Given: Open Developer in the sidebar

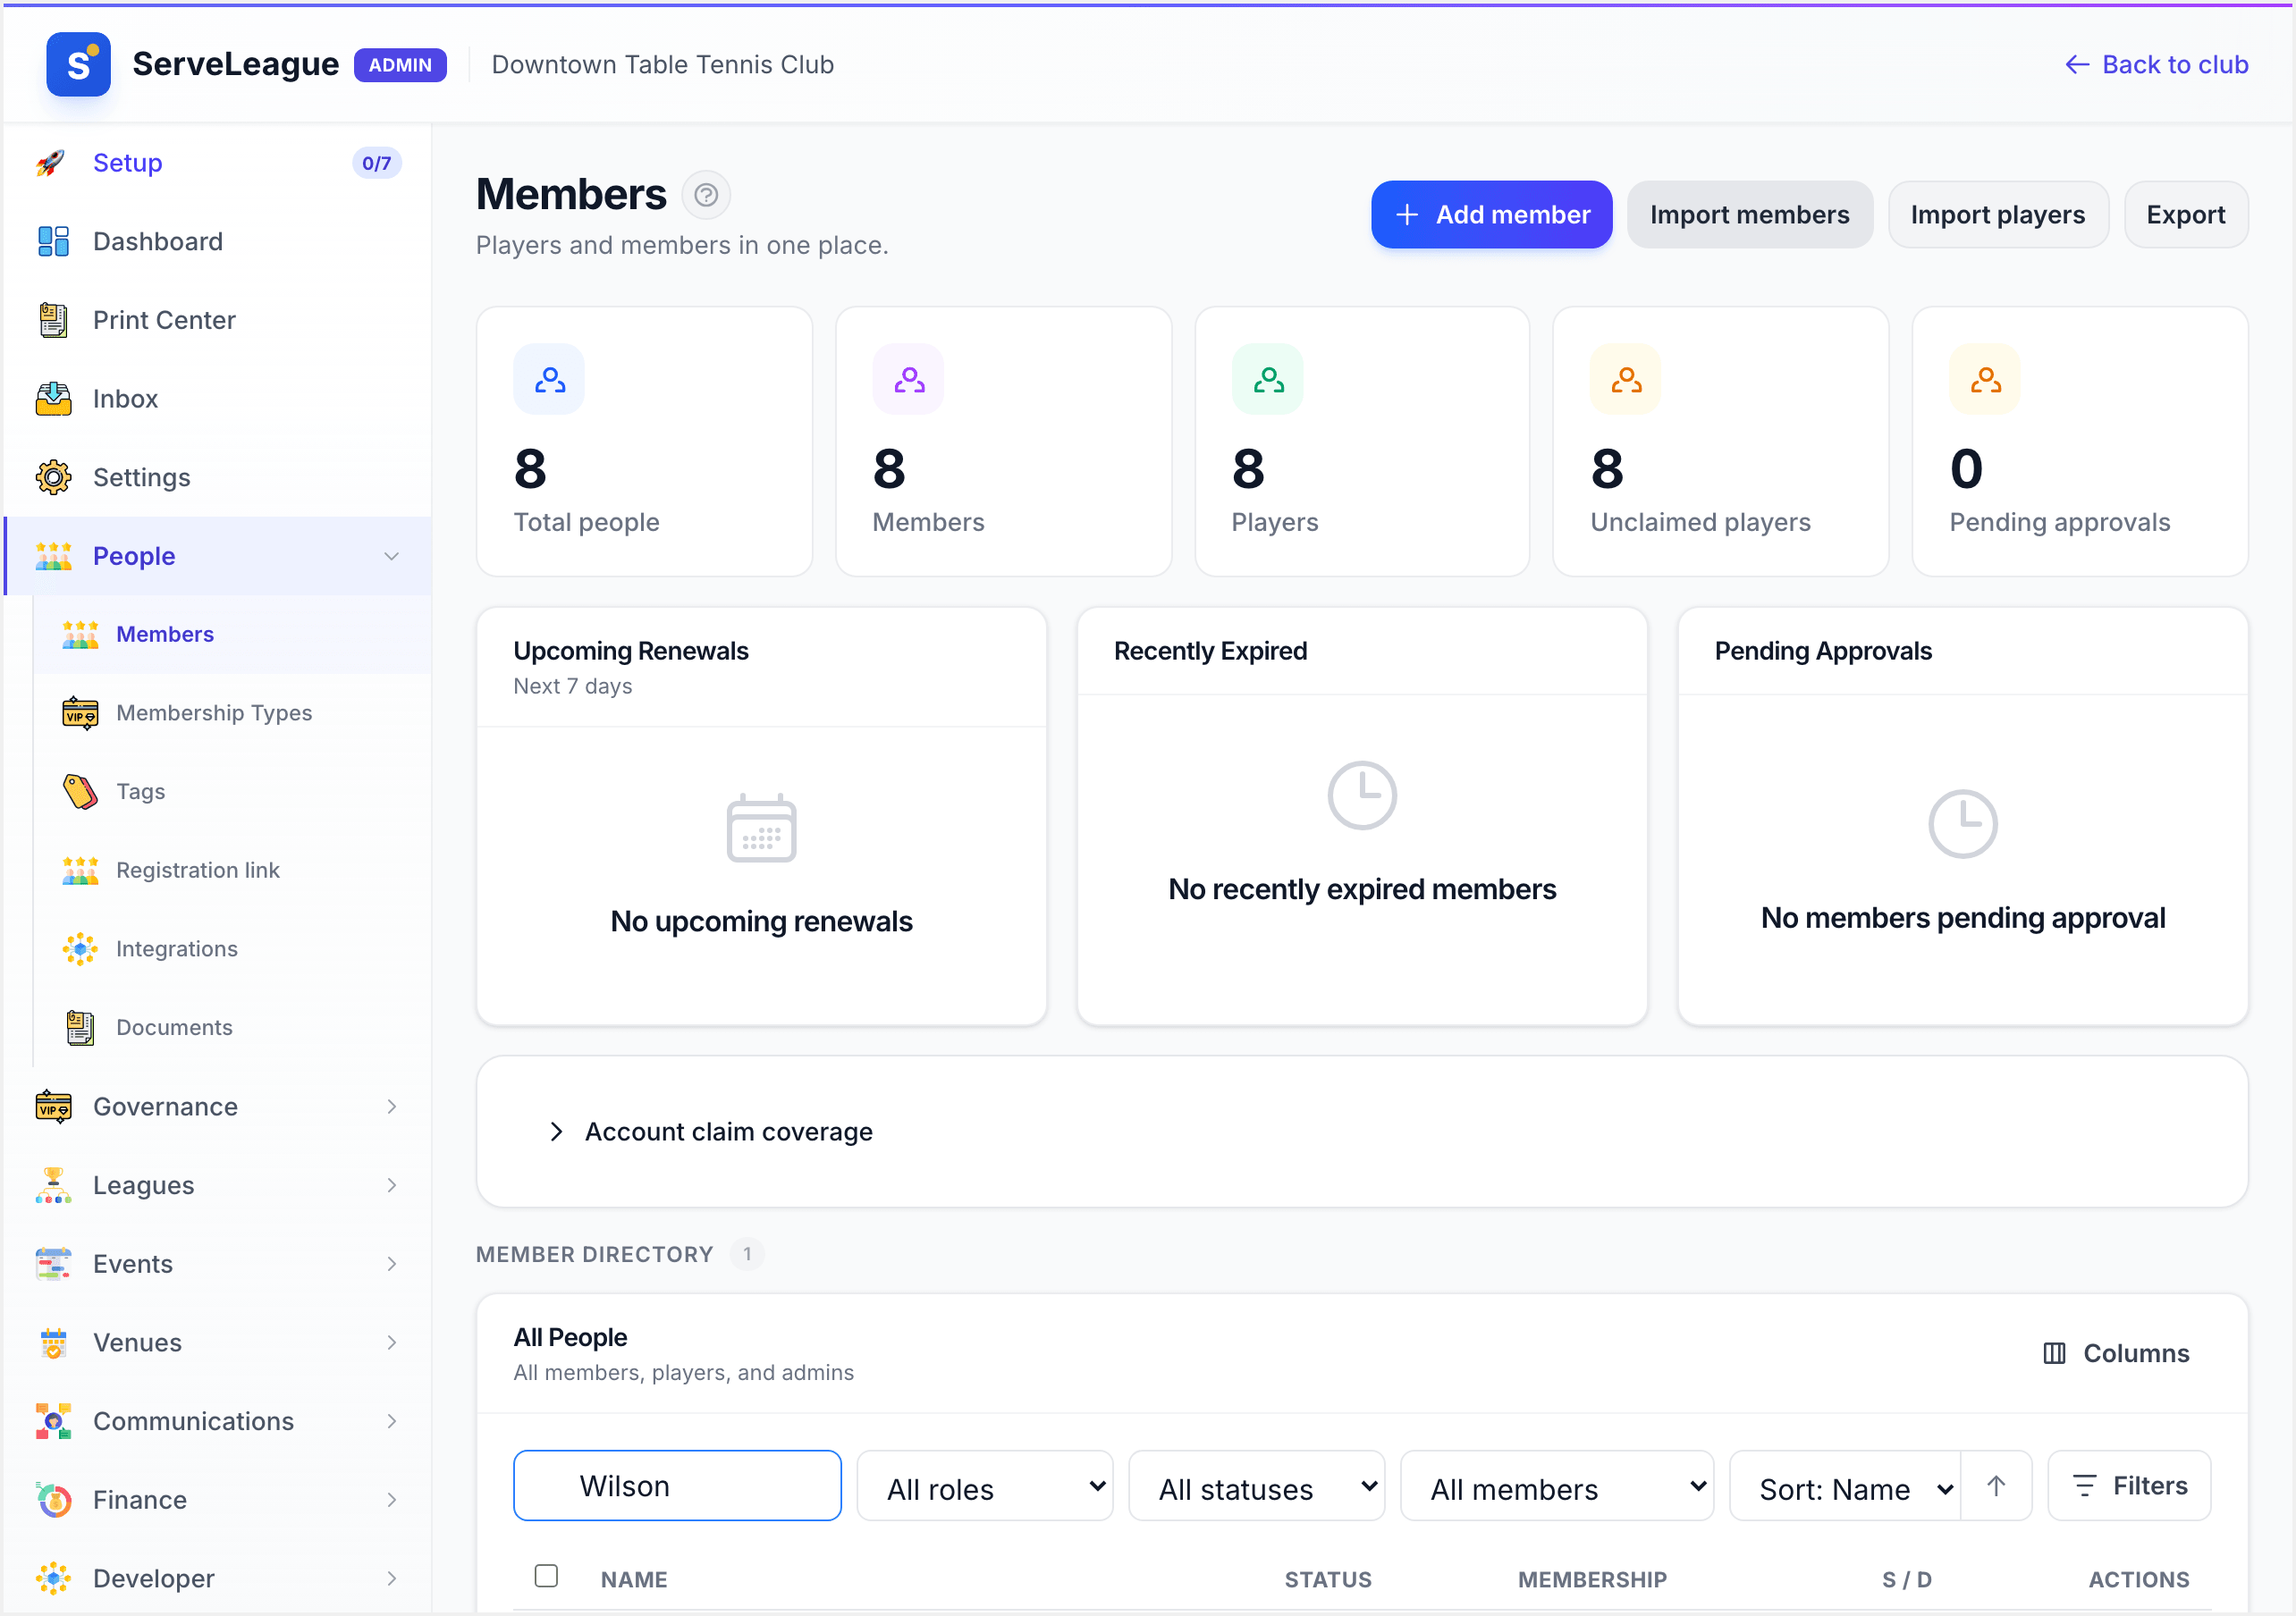Looking at the screenshot, I should pyautogui.click(x=217, y=1579).
